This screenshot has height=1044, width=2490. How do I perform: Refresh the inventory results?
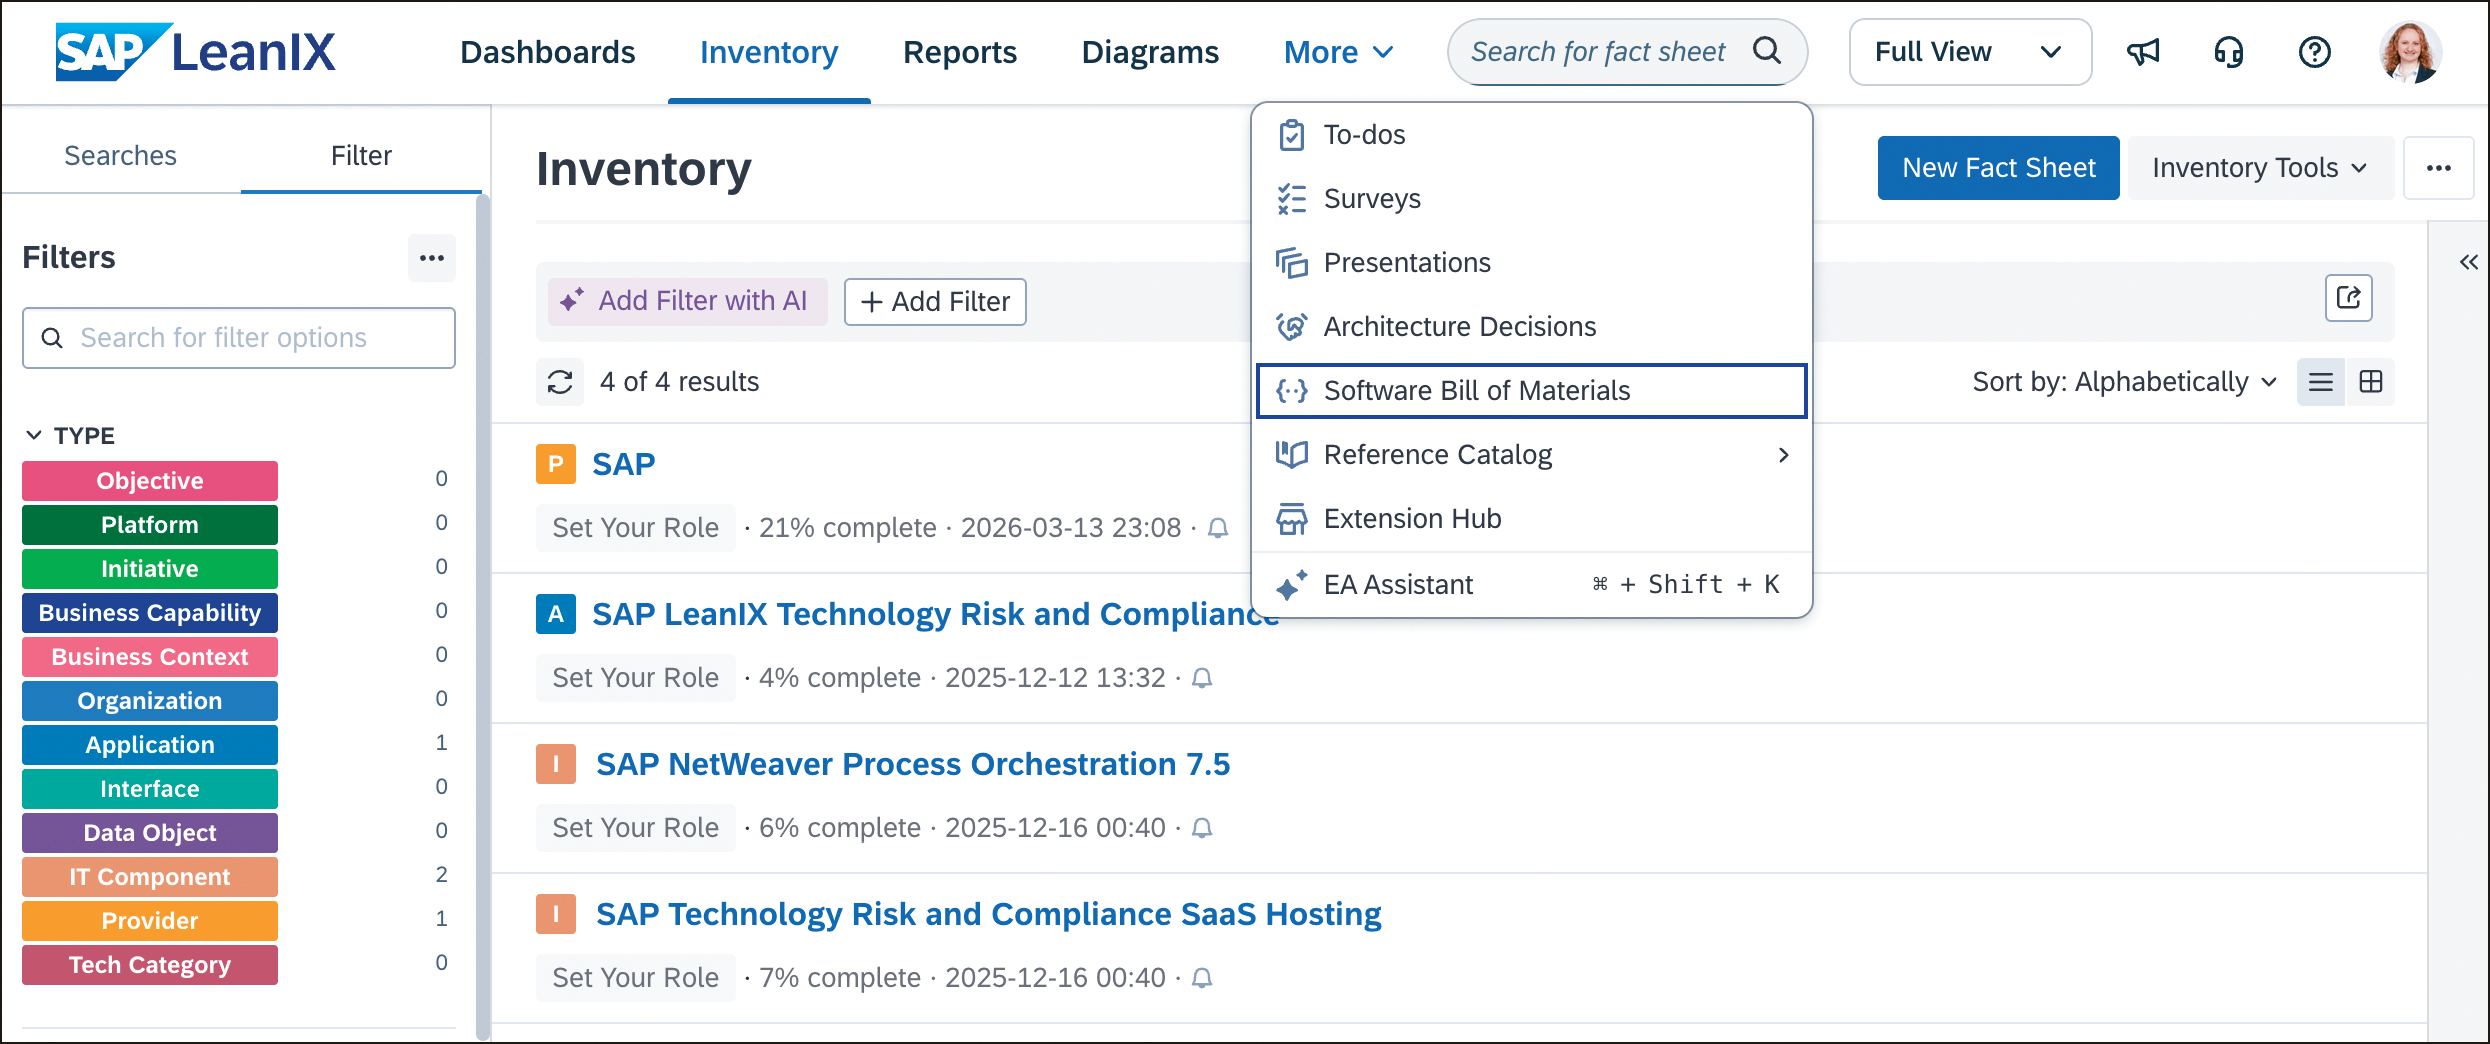pyautogui.click(x=560, y=382)
